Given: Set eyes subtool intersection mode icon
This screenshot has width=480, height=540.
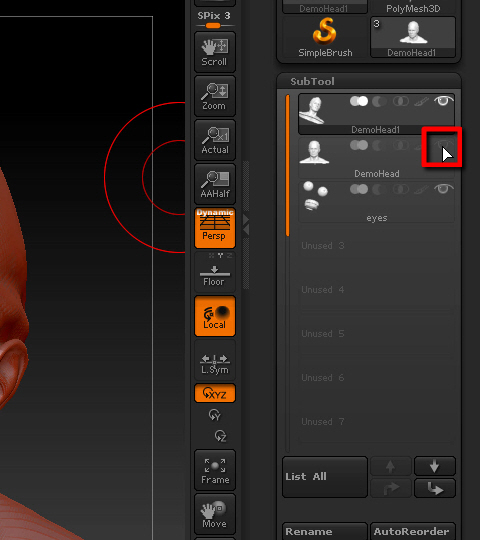Looking at the screenshot, I should click(x=401, y=189).
